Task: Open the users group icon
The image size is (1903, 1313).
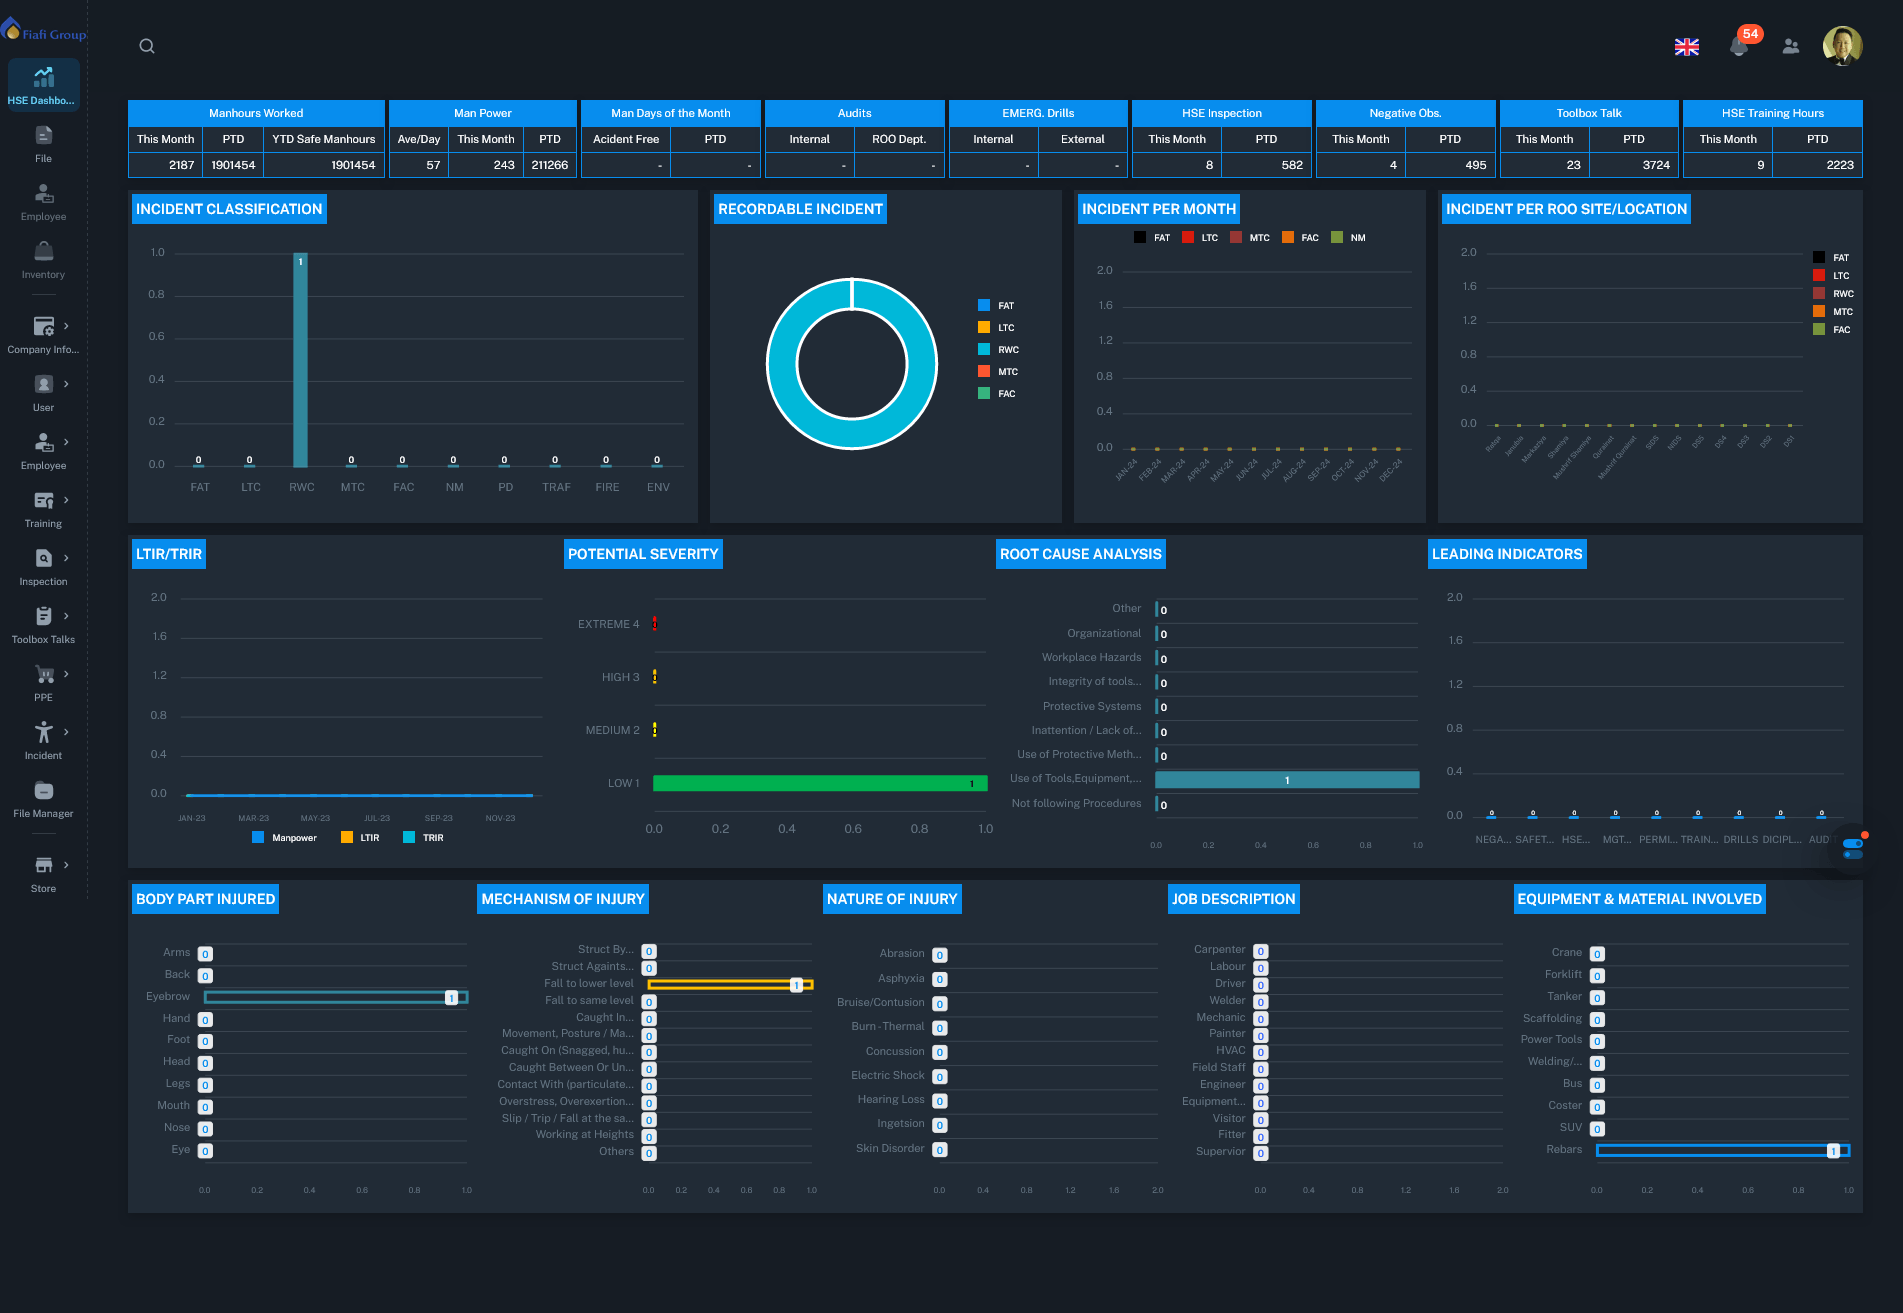Action: pos(1791,47)
